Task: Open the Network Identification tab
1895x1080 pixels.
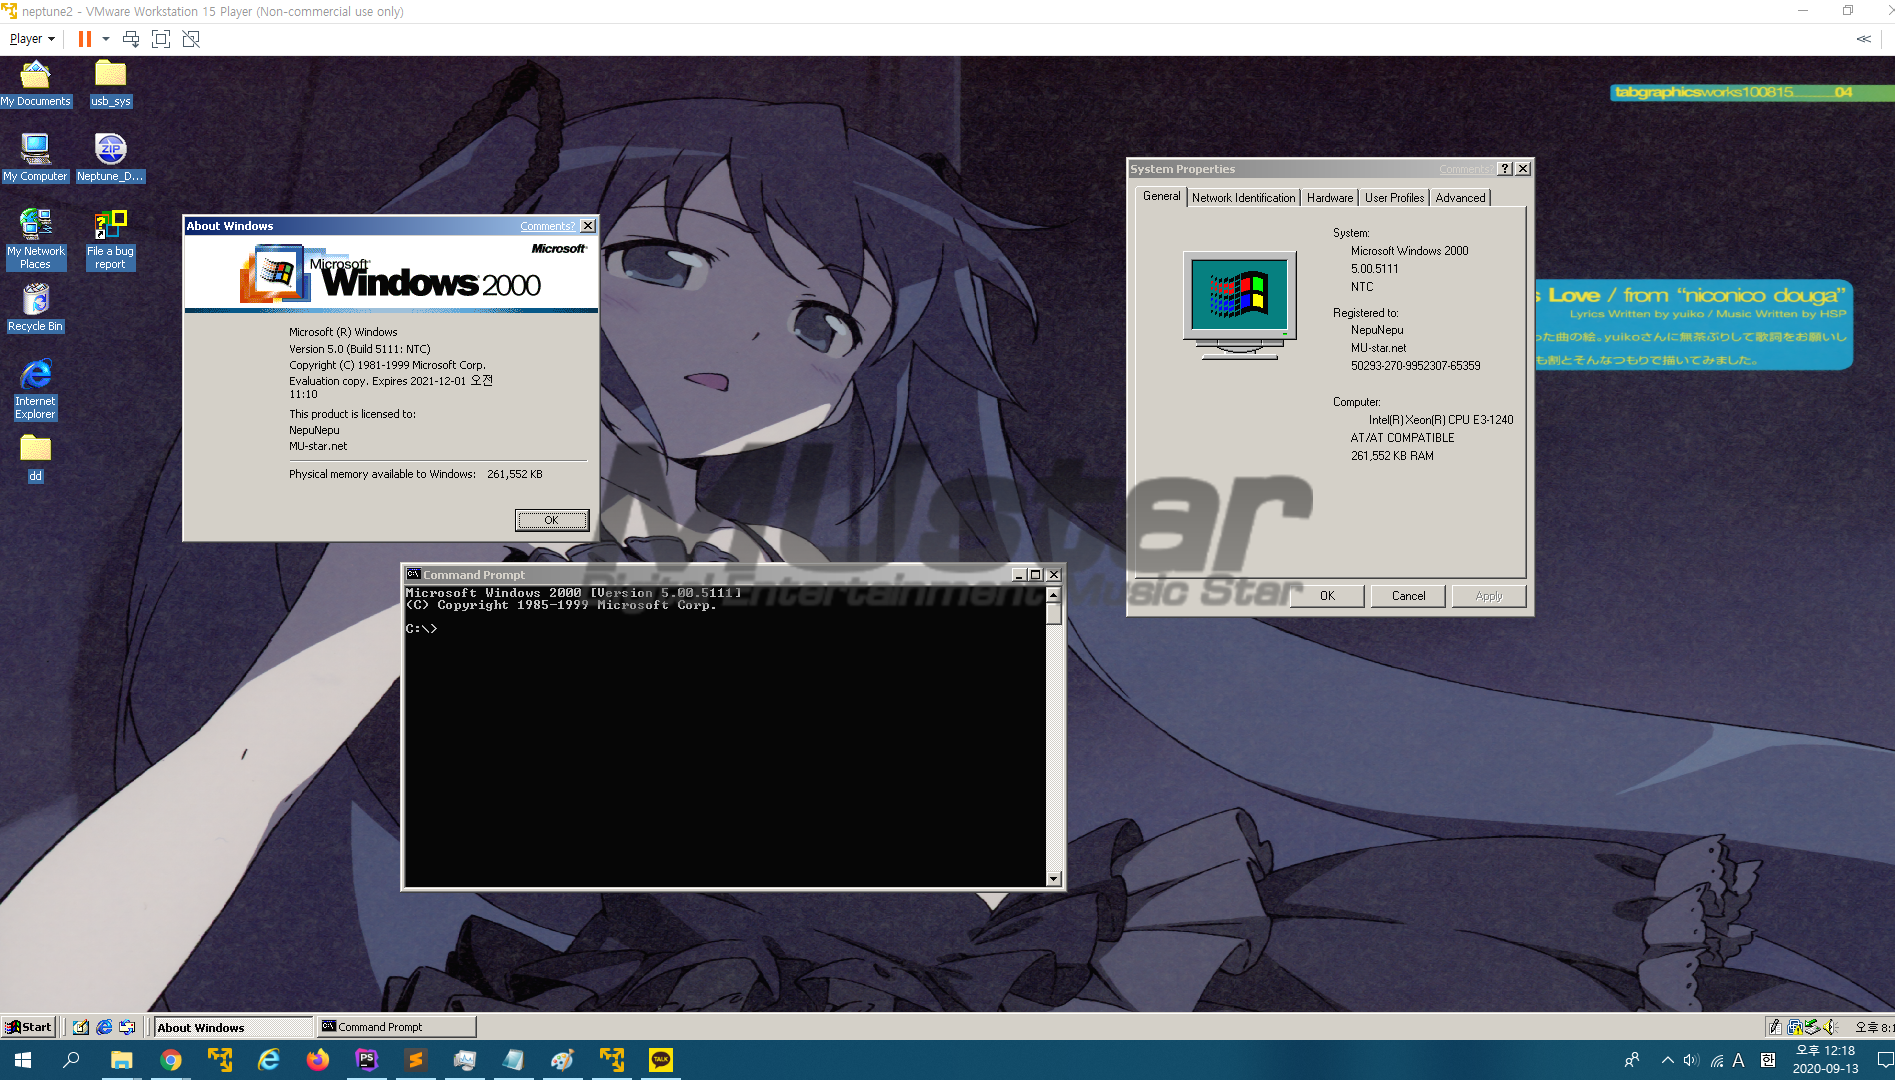Action: [1243, 198]
